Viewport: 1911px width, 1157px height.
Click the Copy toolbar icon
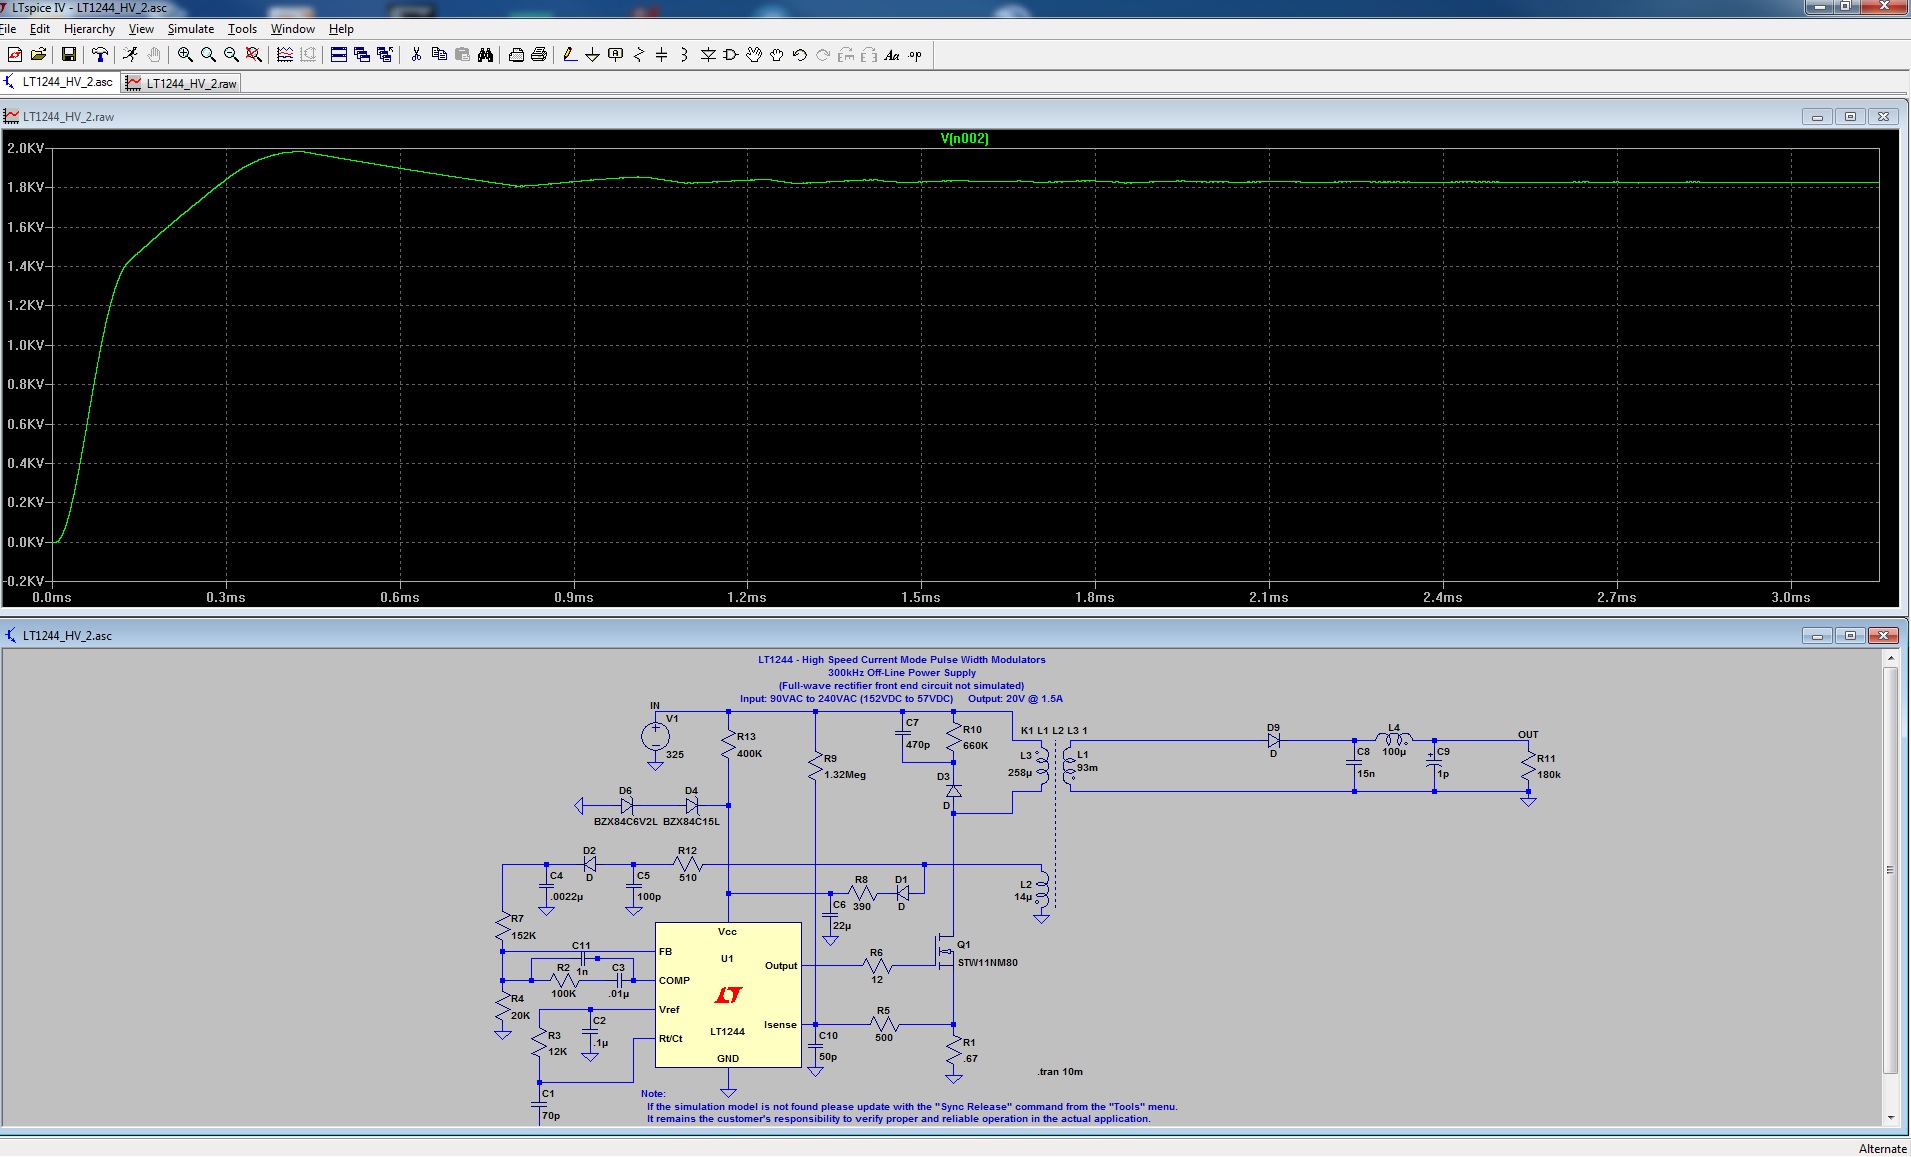click(x=439, y=55)
